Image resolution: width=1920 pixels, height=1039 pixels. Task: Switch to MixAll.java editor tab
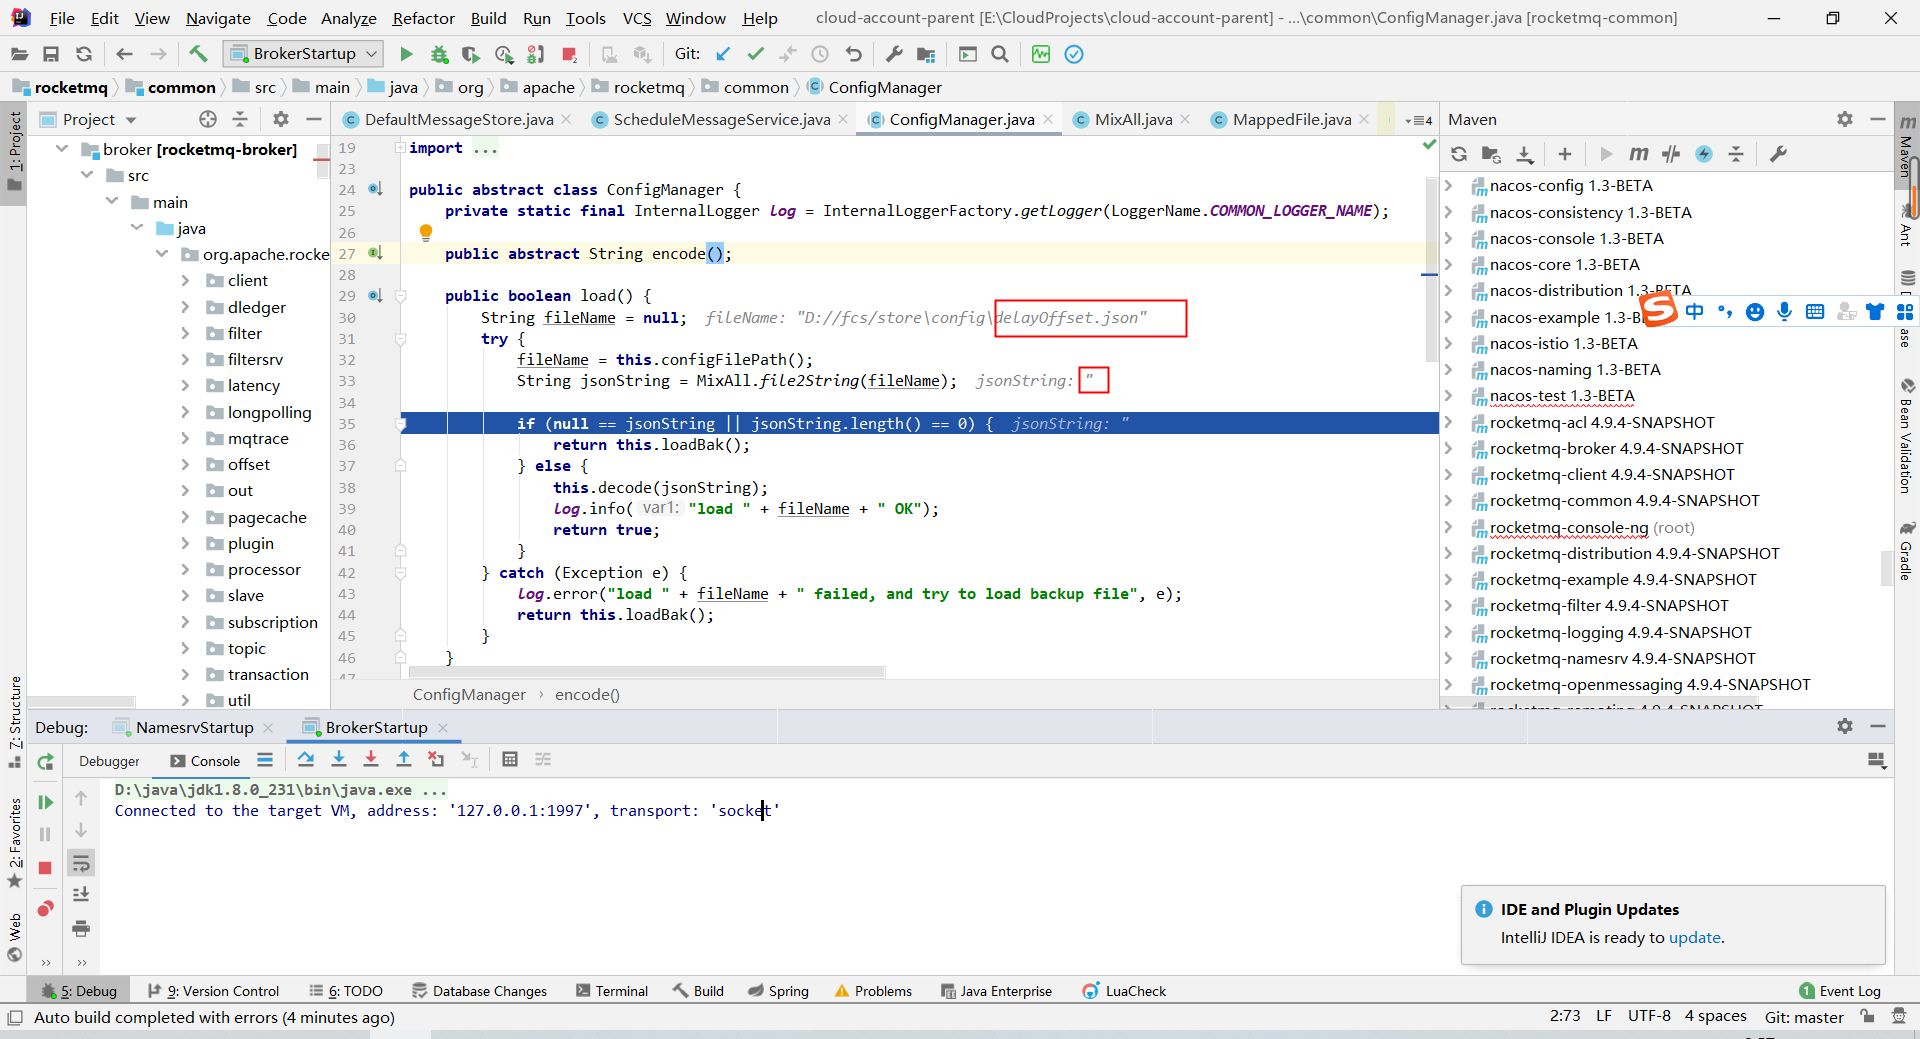tap(1132, 119)
